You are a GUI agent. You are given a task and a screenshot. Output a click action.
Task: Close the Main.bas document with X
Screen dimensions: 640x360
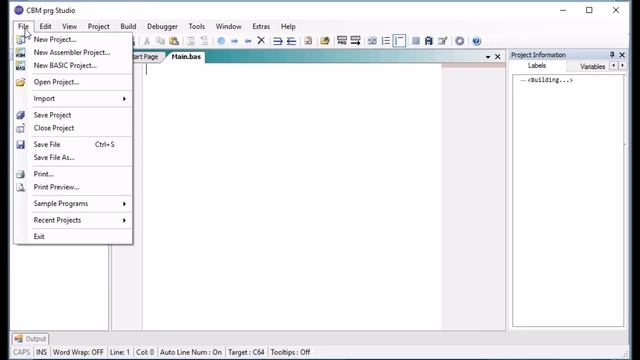(x=498, y=57)
